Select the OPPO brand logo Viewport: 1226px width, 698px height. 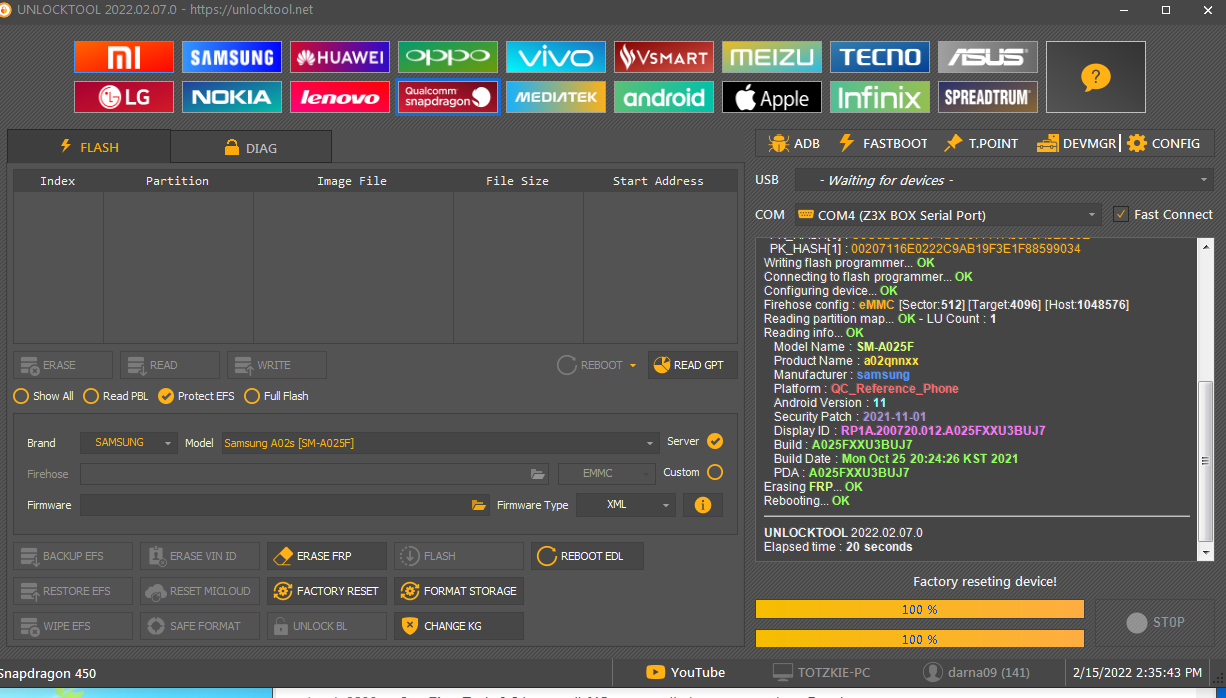pyautogui.click(x=448, y=57)
